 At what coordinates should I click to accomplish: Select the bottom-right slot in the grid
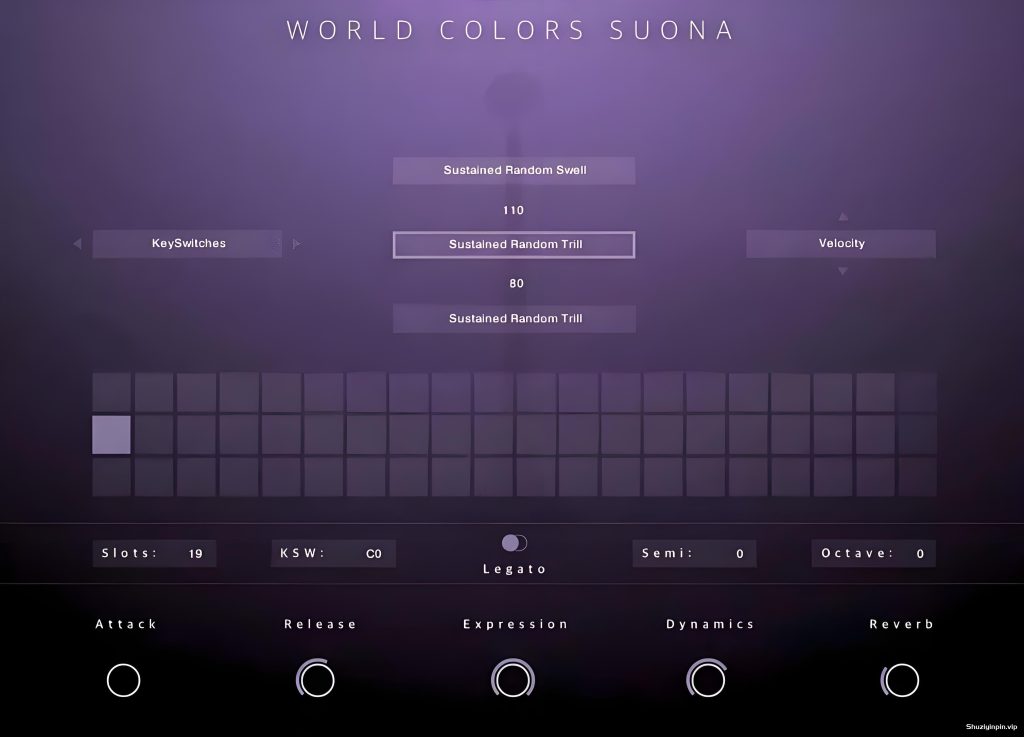click(918, 477)
